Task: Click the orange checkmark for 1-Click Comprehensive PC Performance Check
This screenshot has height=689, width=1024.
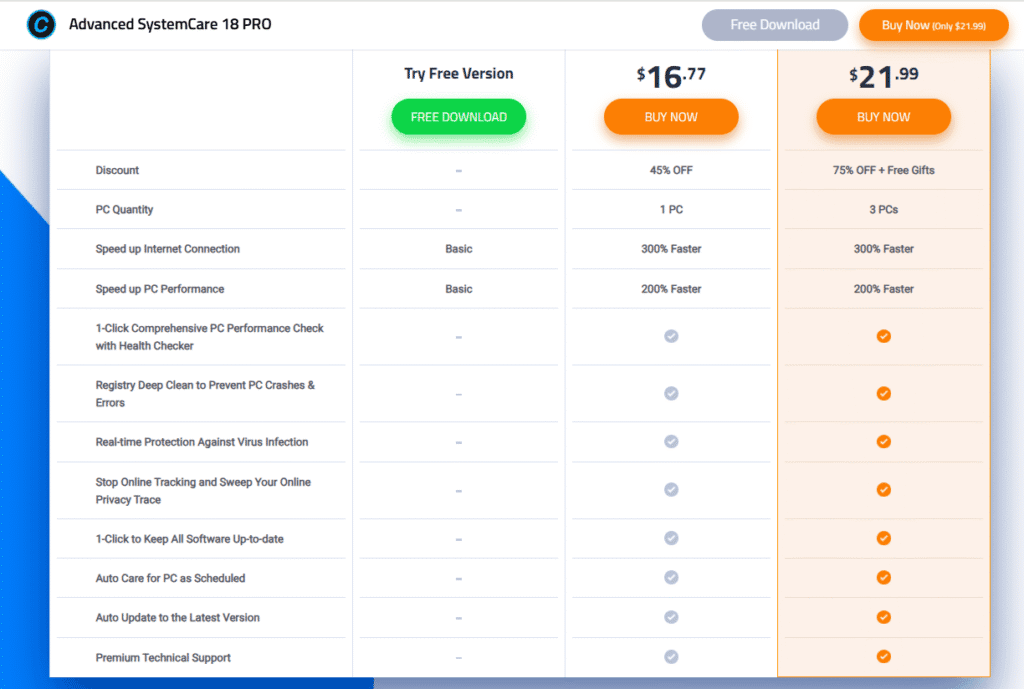Action: 884,336
